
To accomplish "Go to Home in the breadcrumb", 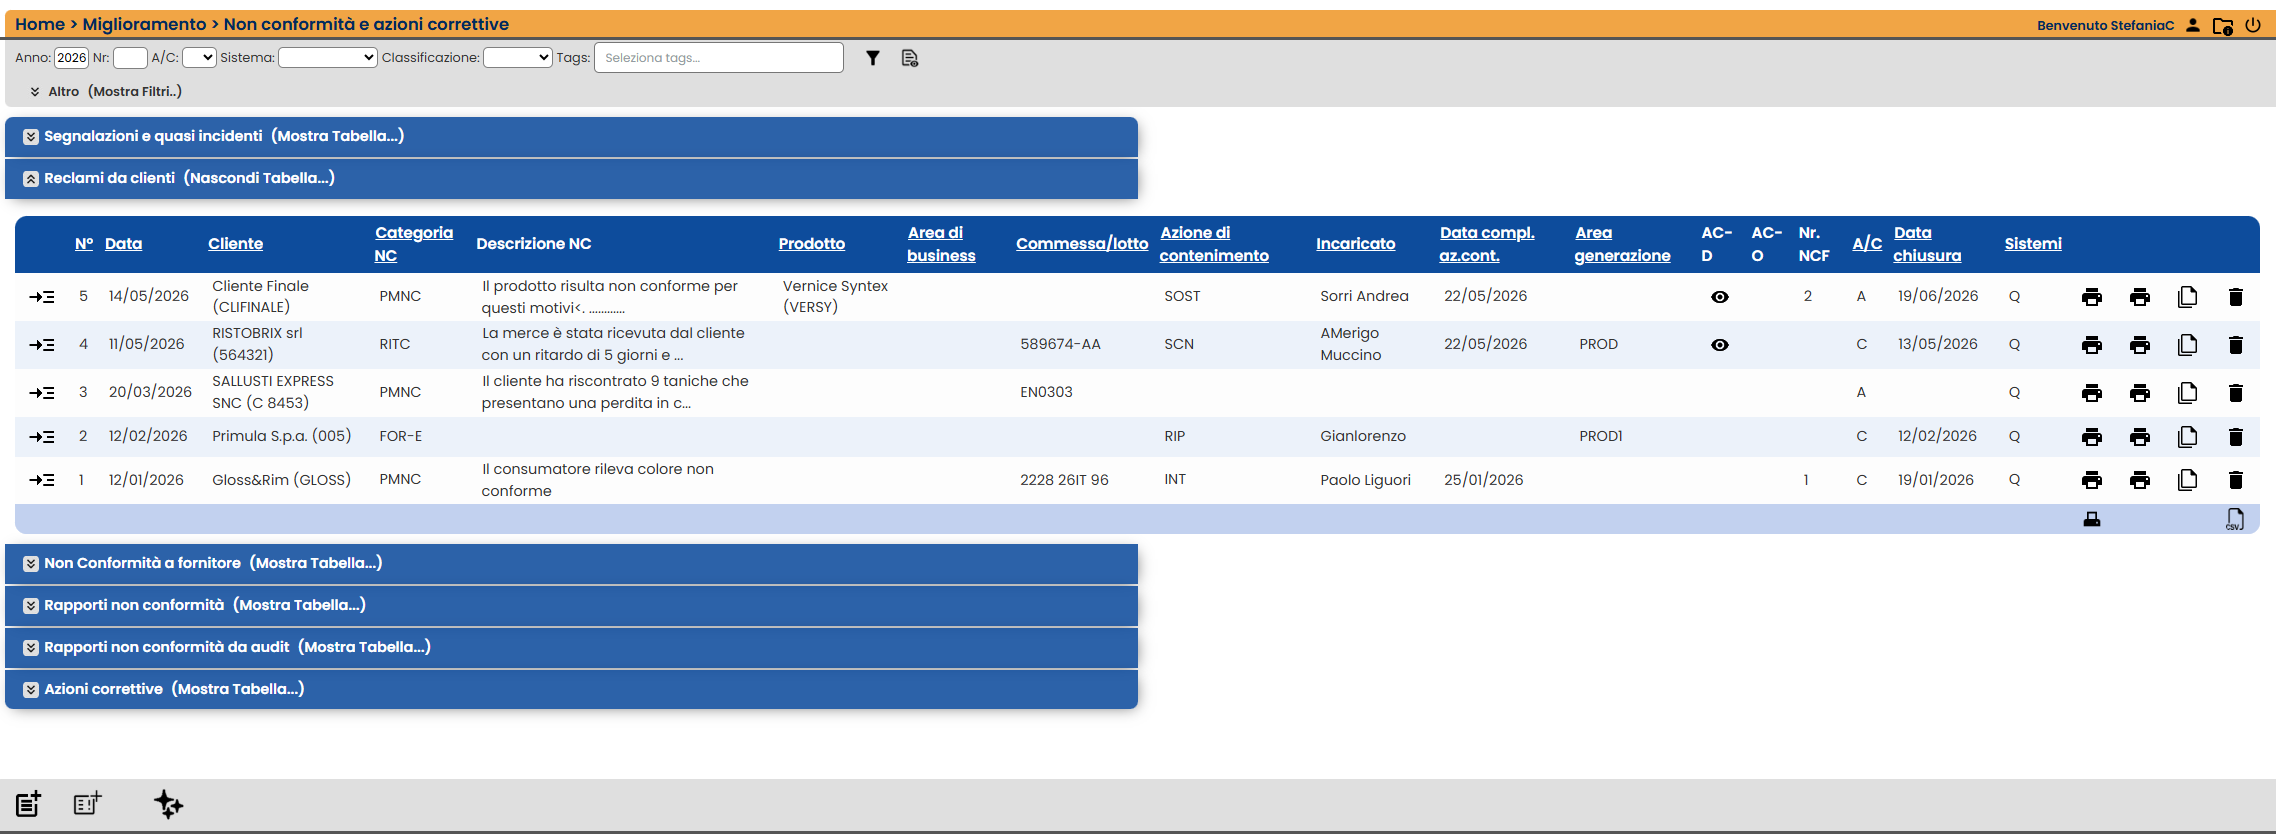I will click(40, 24).
